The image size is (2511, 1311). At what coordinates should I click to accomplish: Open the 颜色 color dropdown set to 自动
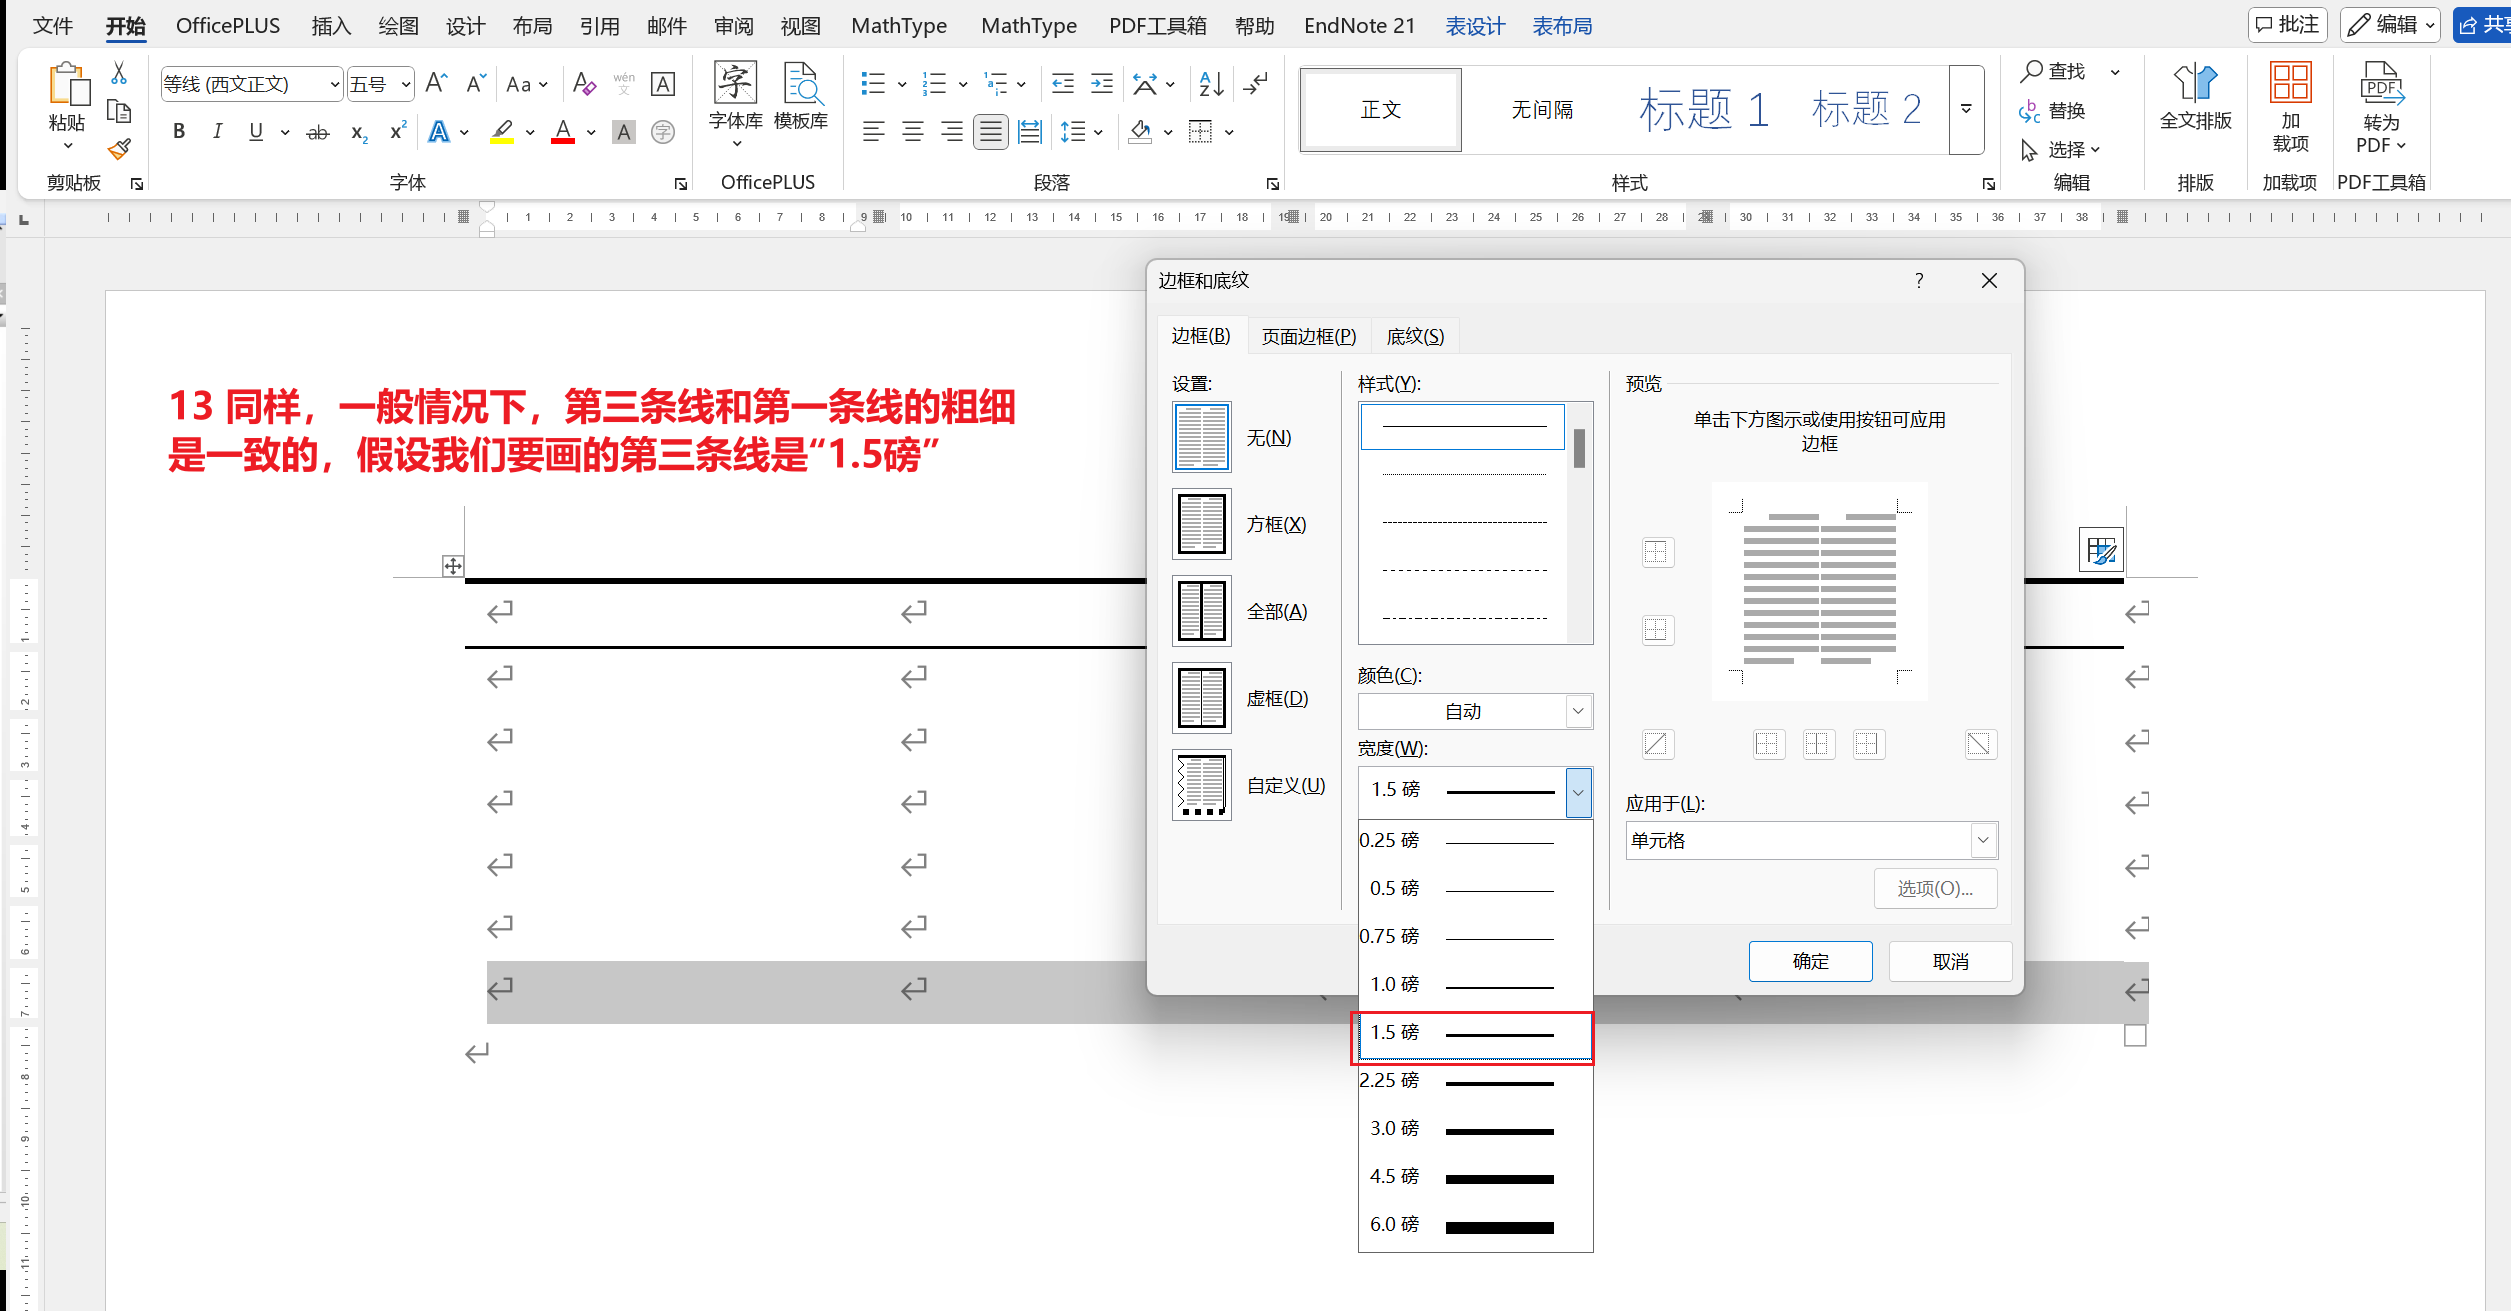pos(1475,711)
